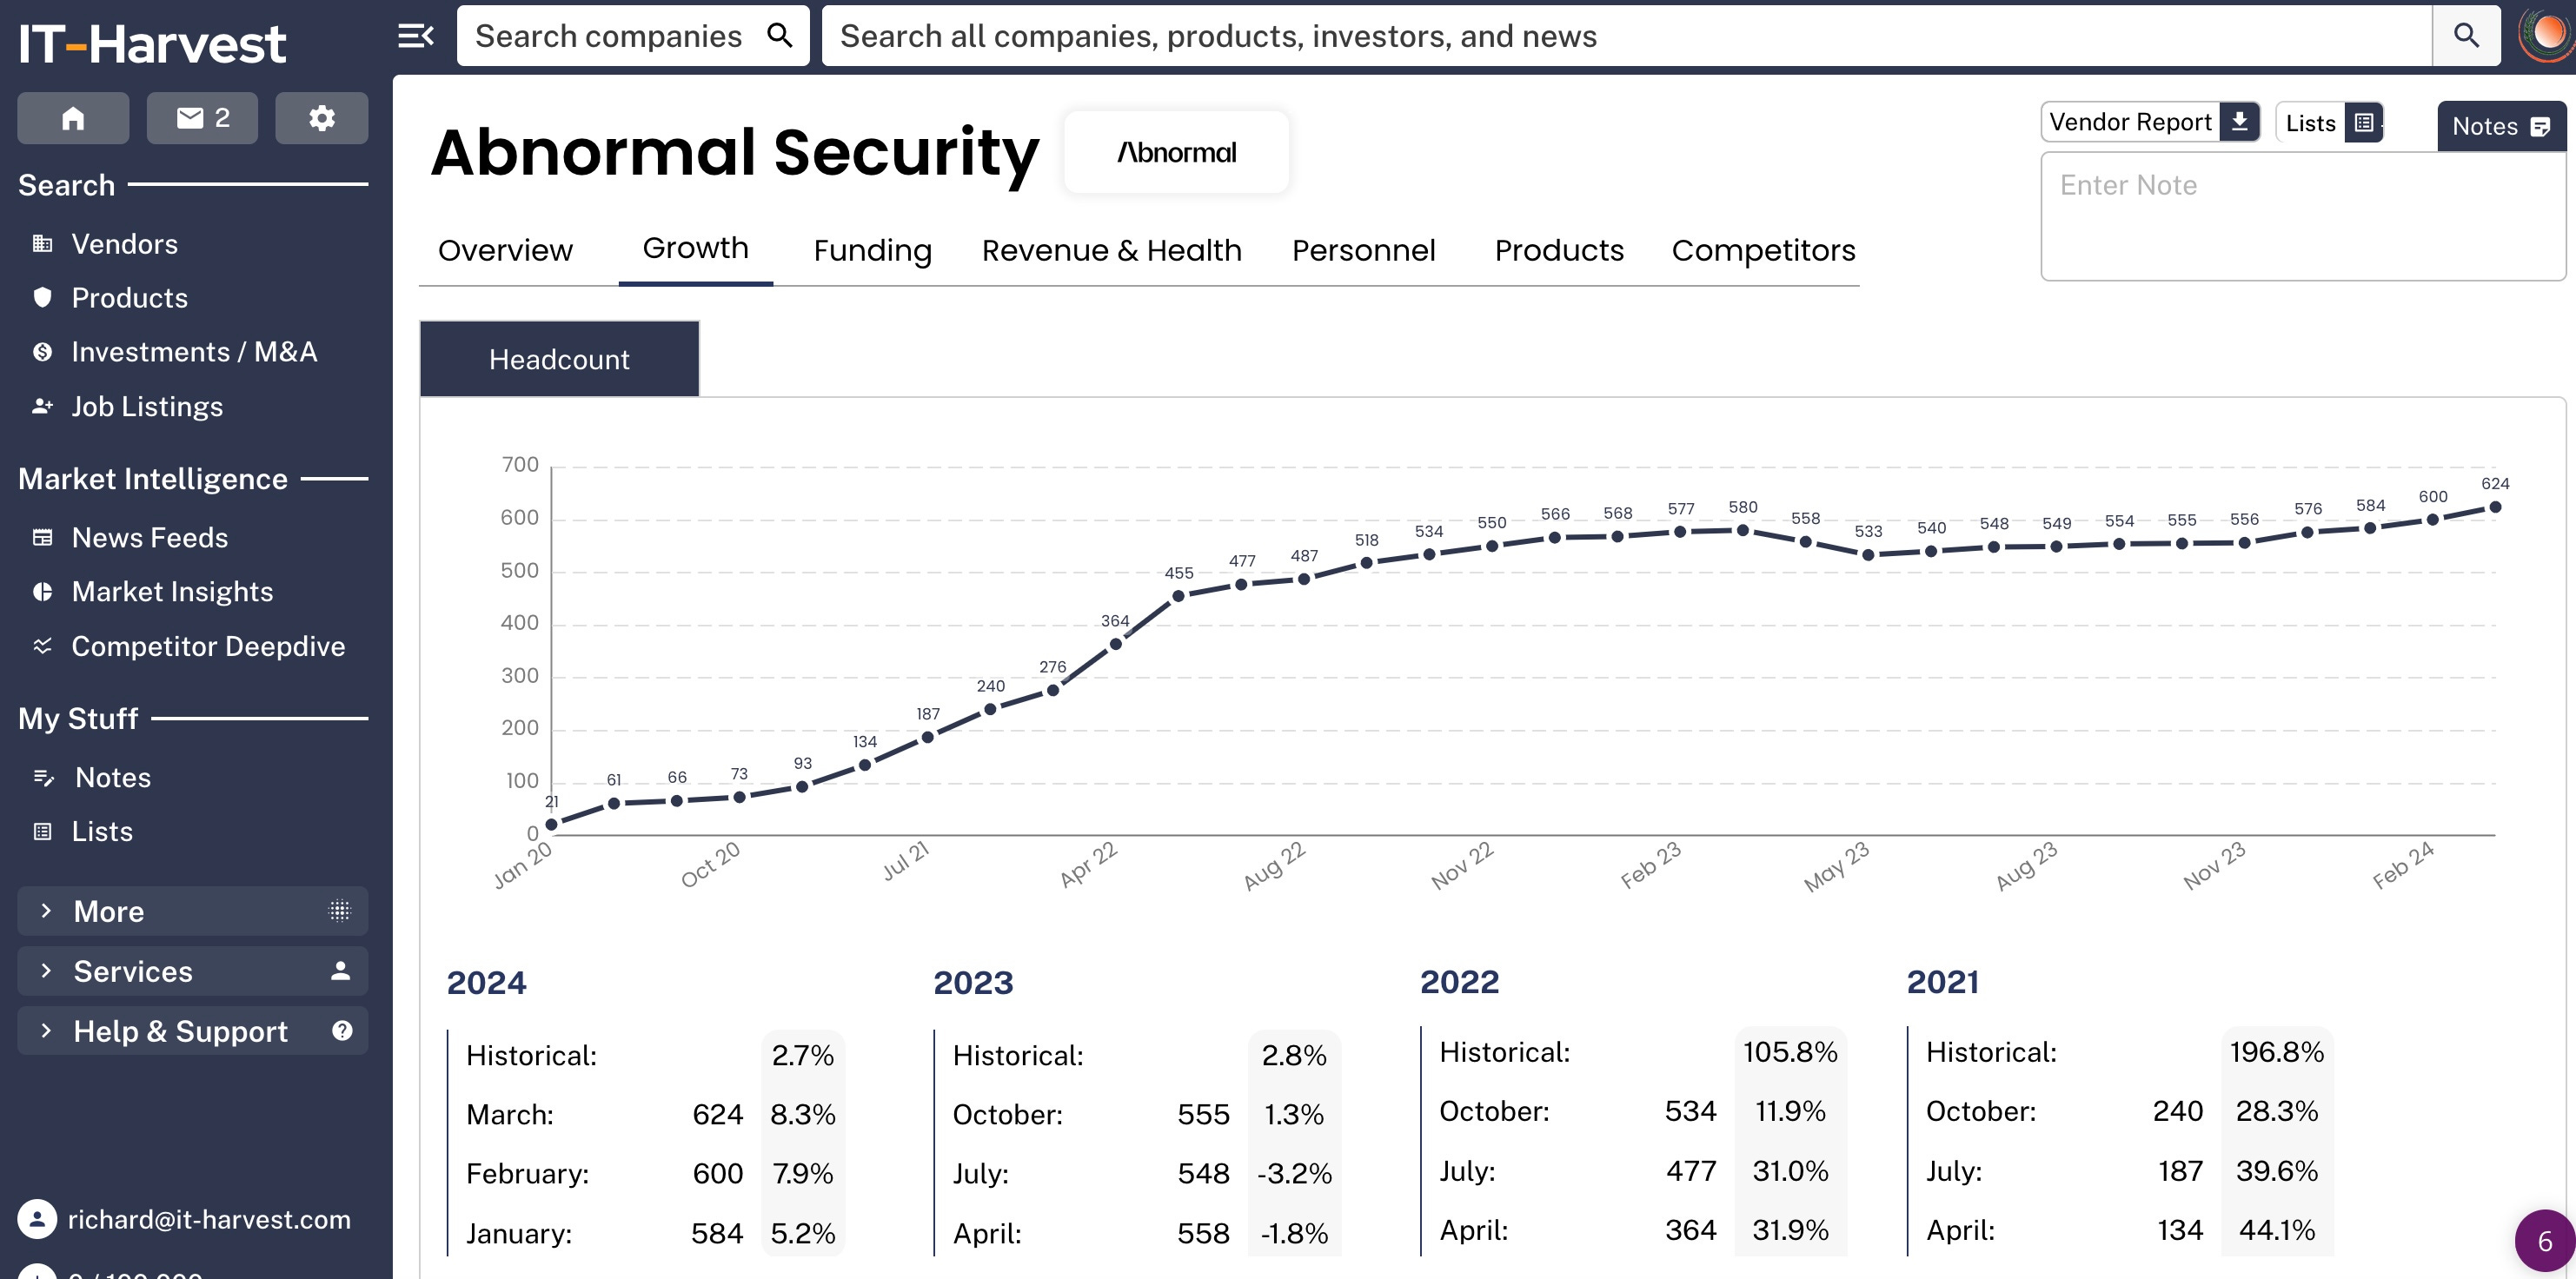Click the Job Listings person icon
Viewport: 2576px width, 1279px height.
(x=42, y=406)
